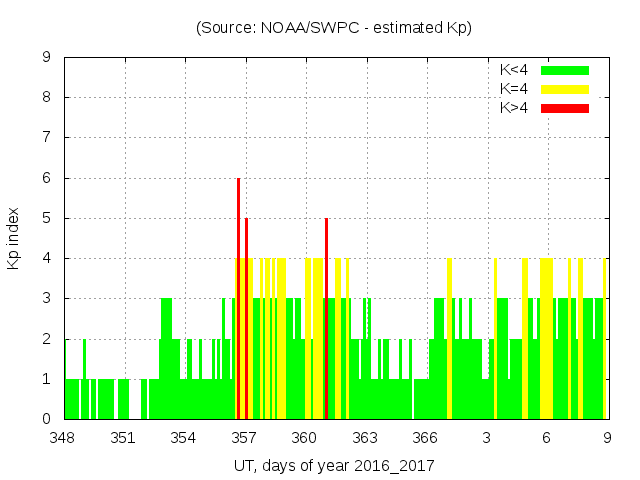Click the 'UT, days of year 2016_2017' label
Screen dimensions: 640x480
point(334,465)
